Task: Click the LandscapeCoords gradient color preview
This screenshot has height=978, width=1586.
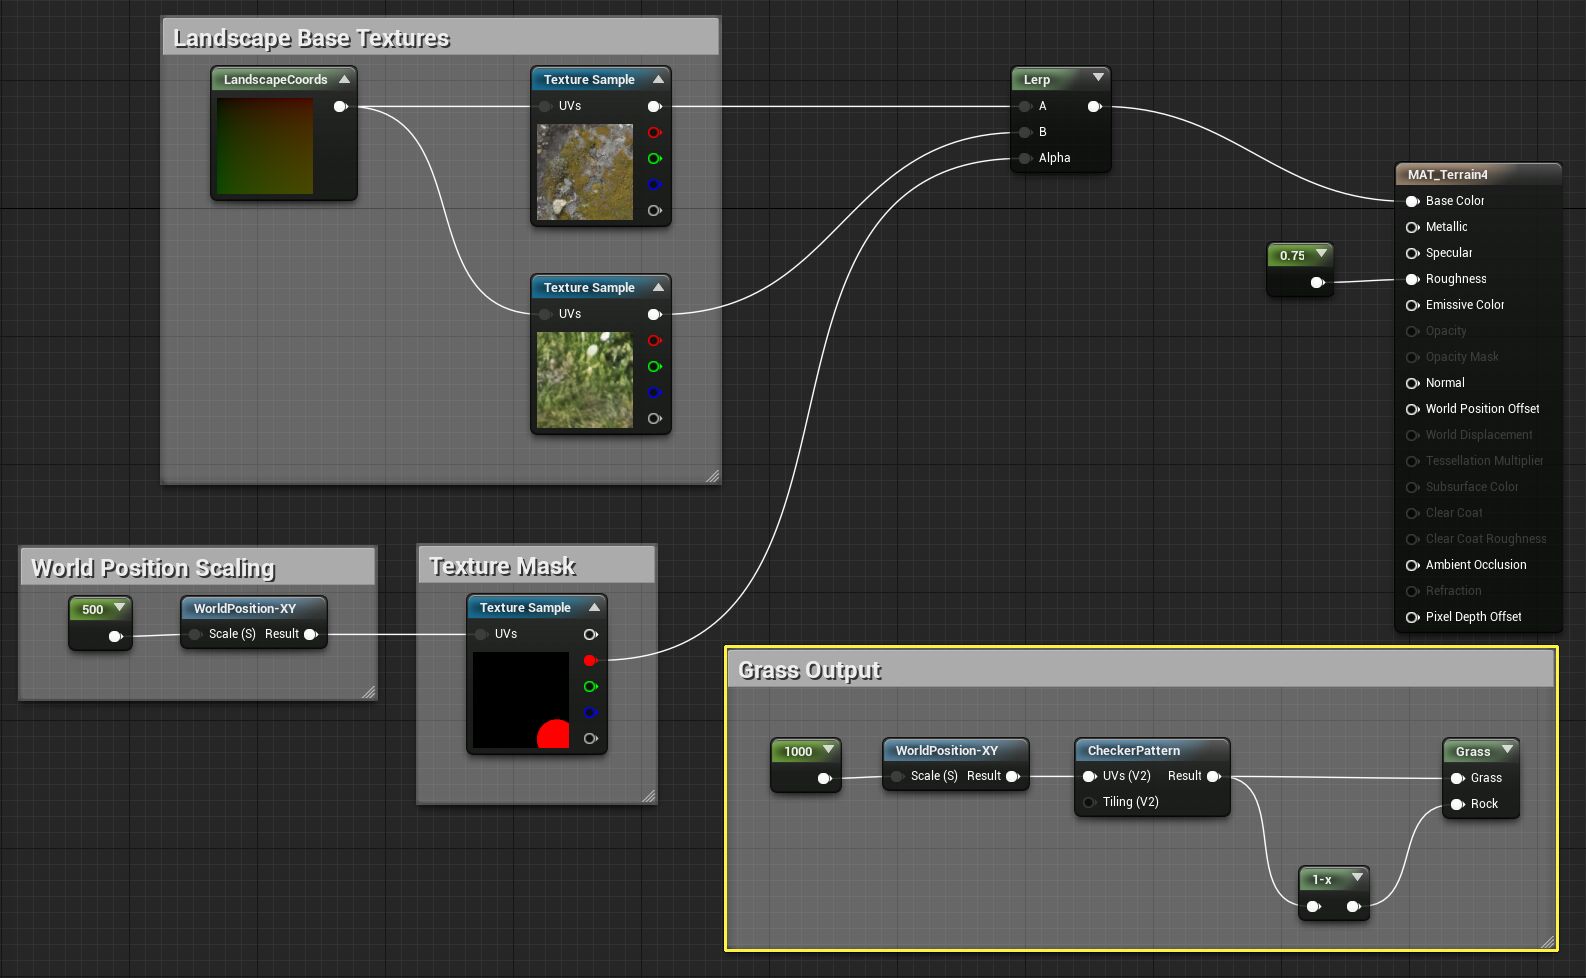Action: click(265, 146)
